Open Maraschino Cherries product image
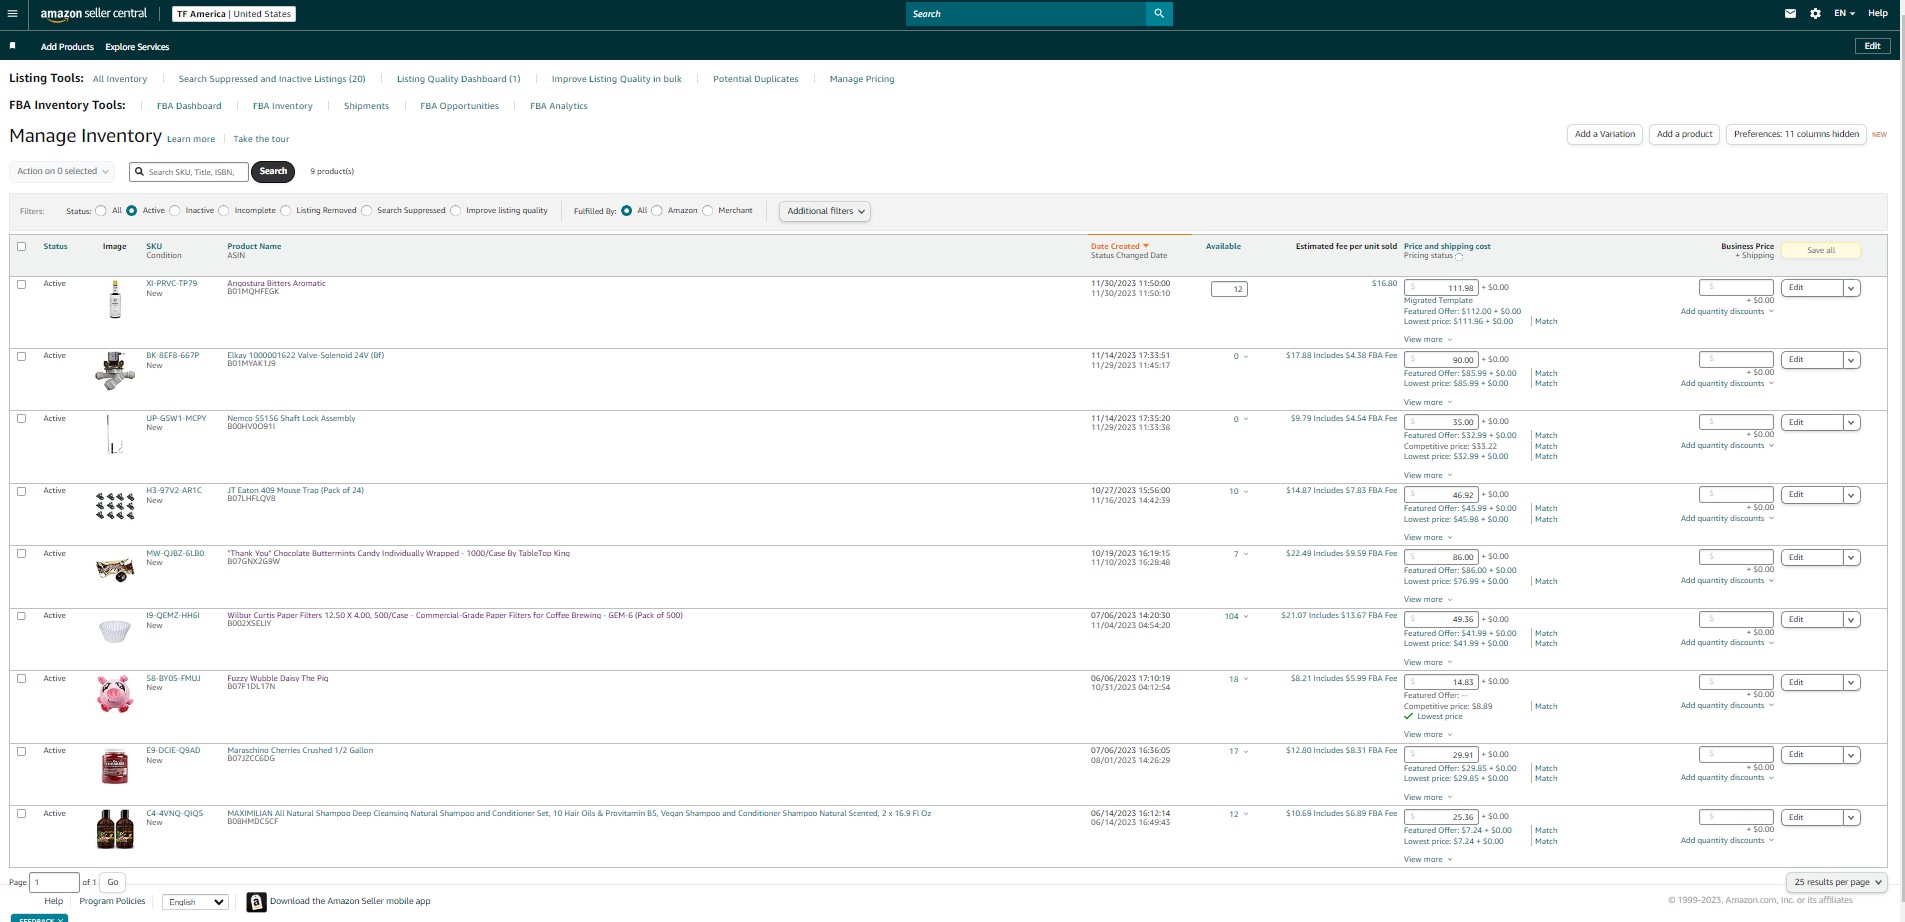 tap(115, 766)
